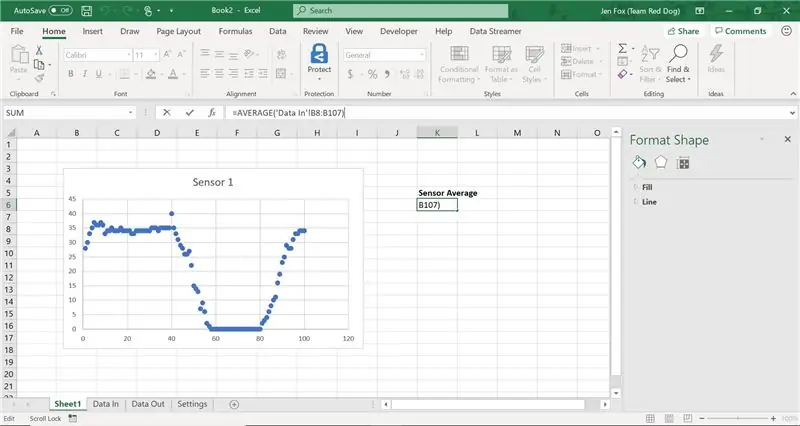Viewport: 800px width, 426px height.
Task: Click the Share button
Action: point(683,31)
